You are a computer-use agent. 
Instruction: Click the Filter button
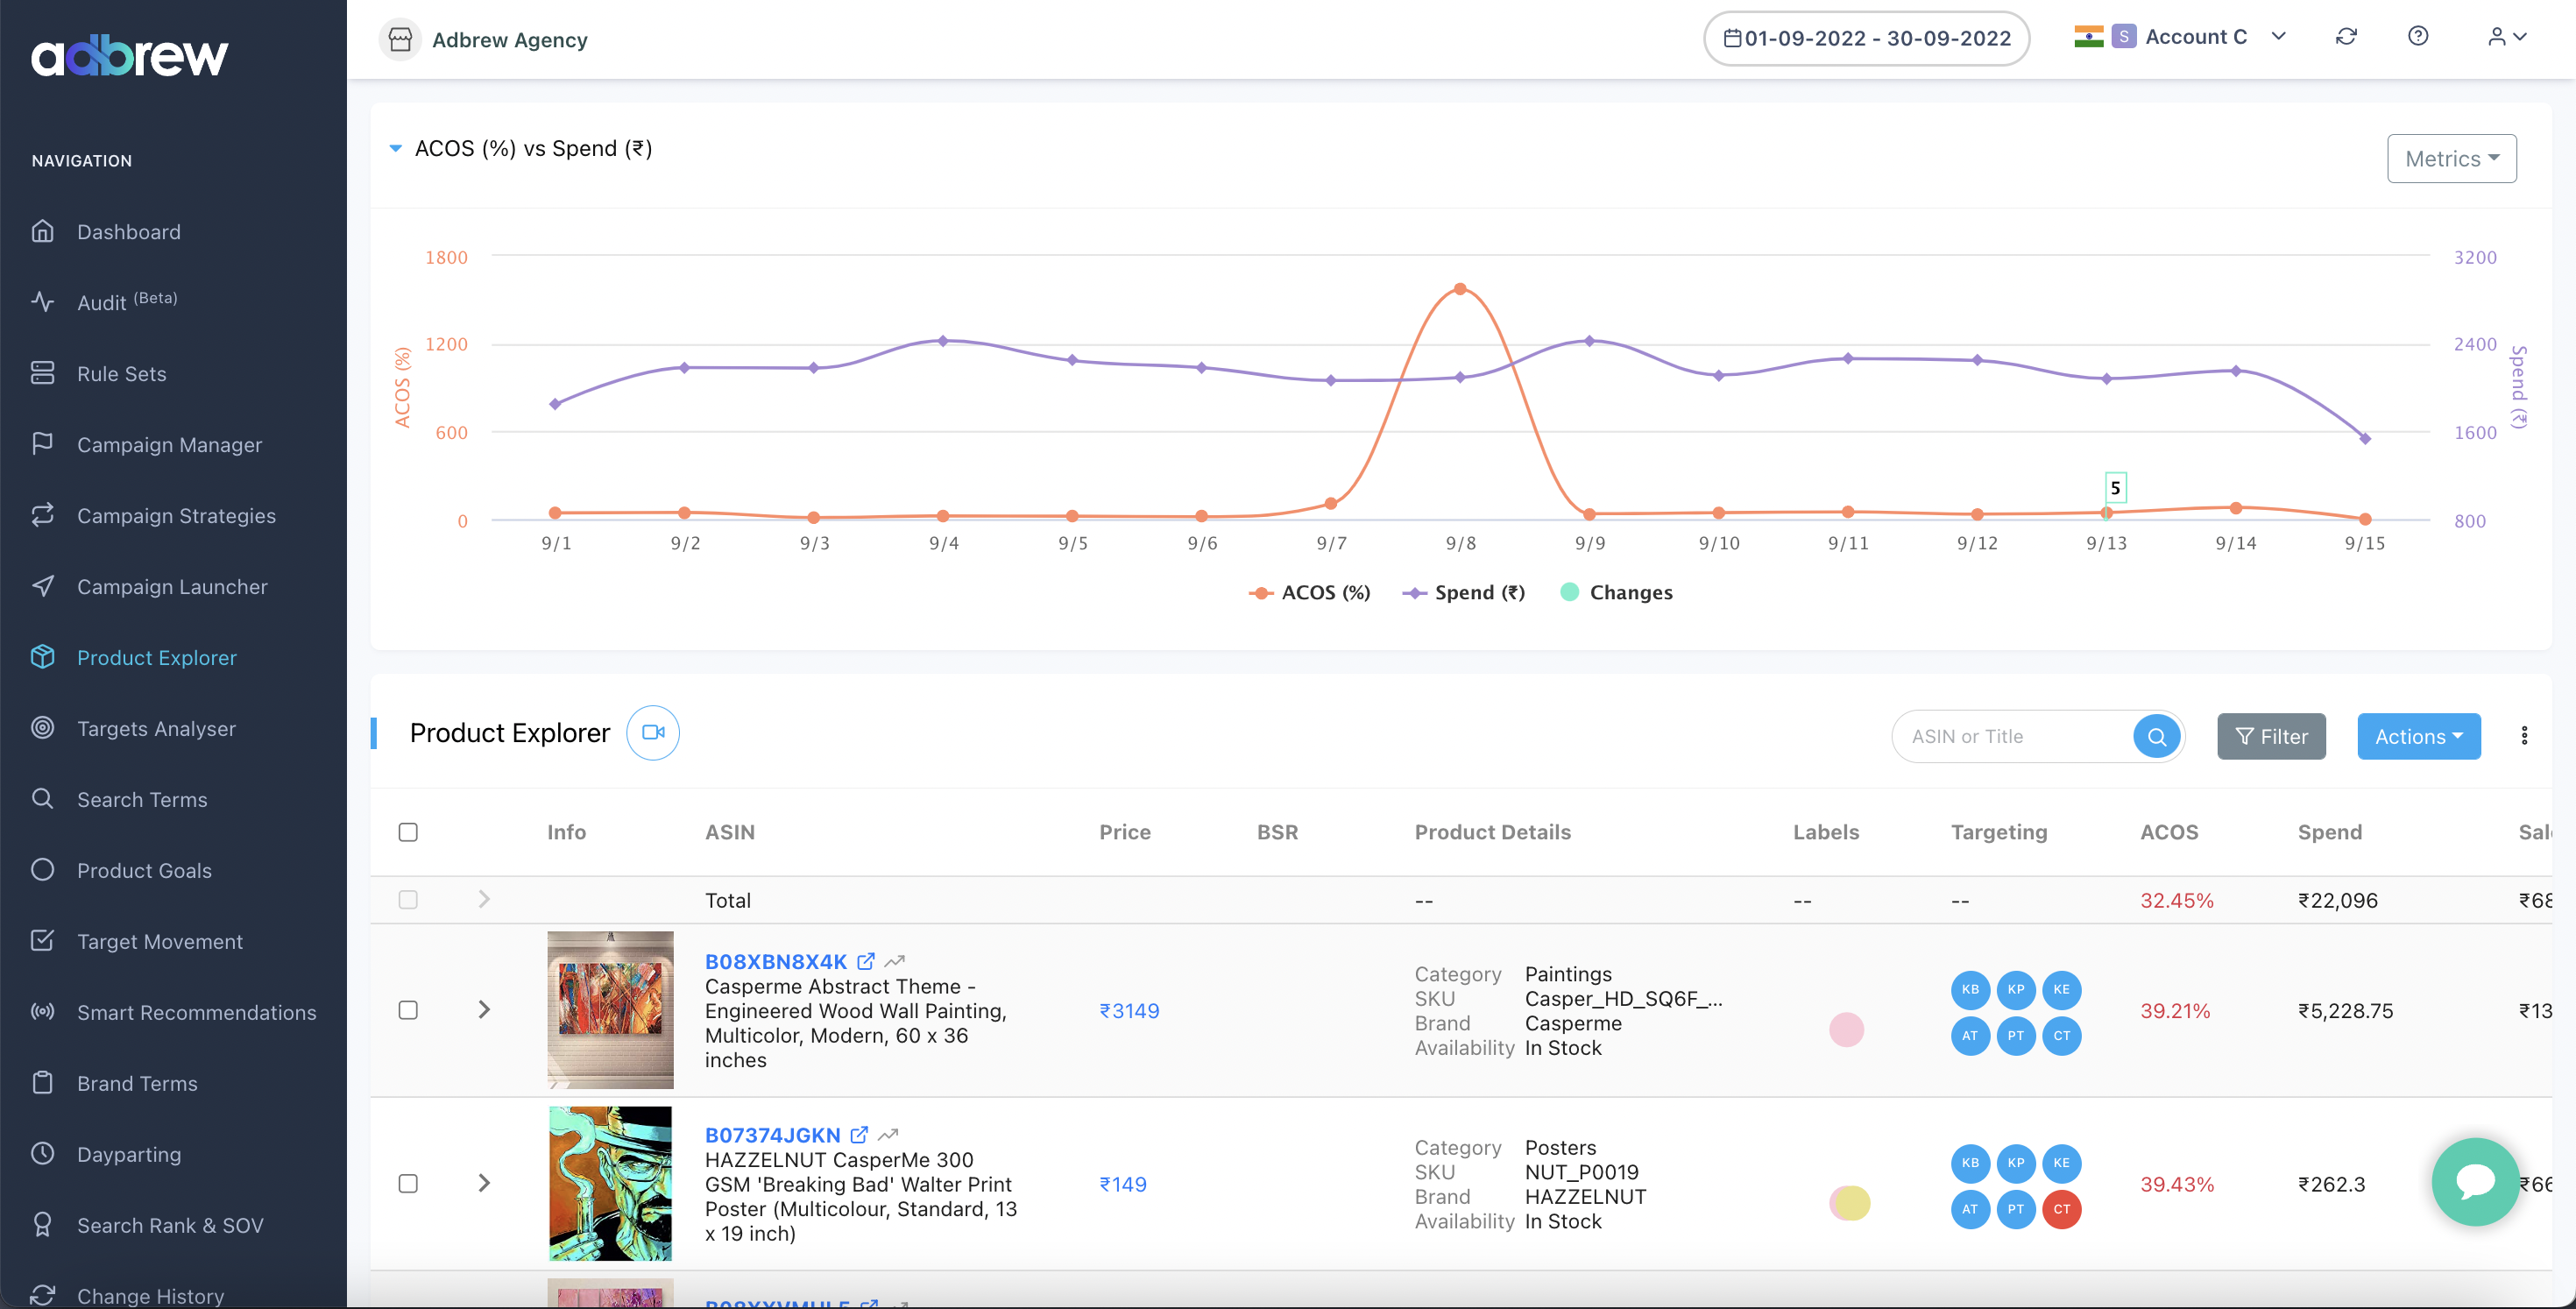(x=2272, y=737)
